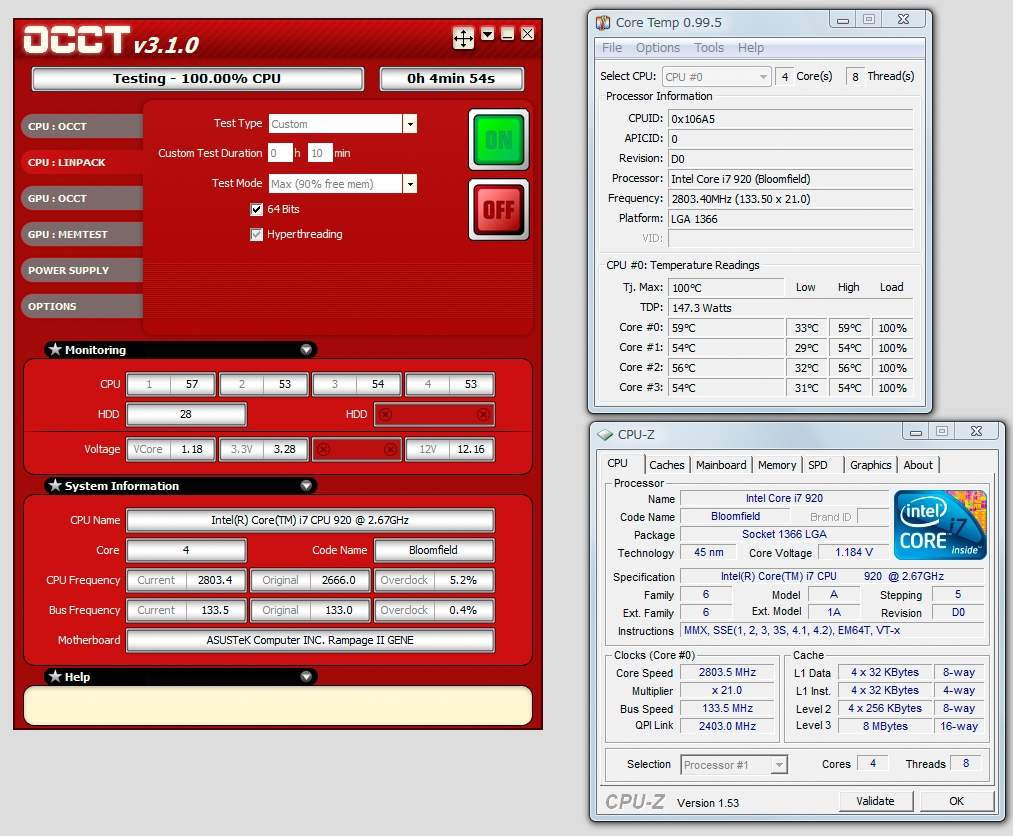Switch to the Memory tab in CPU-Z
Screen dimensions: 1013x836
coord(777,465)
